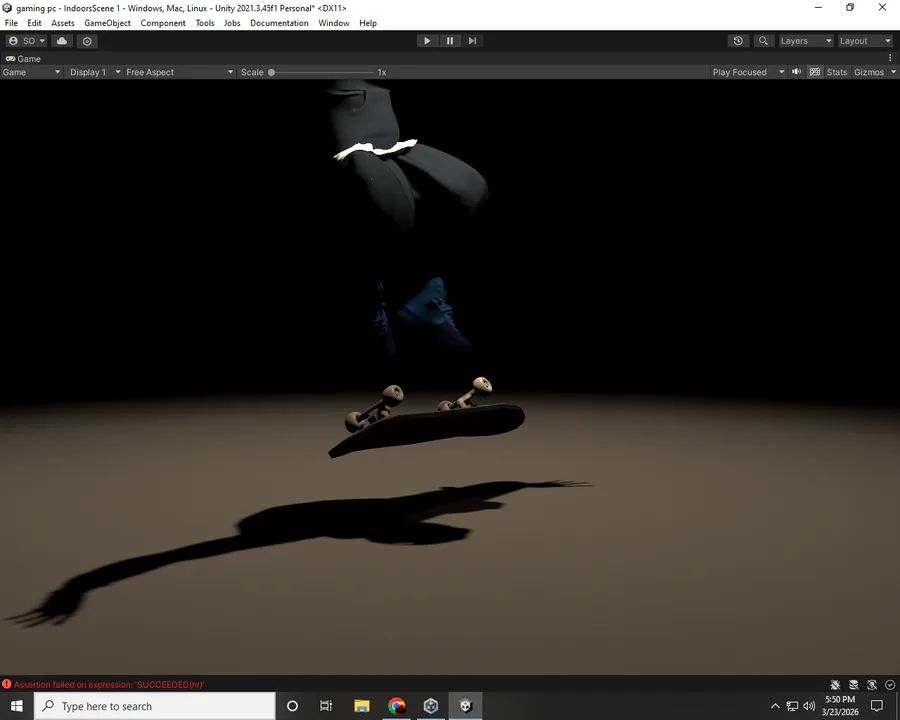The image size is (900, 720).
Task: Open the Documentation menu
Action: click(279, 23)
